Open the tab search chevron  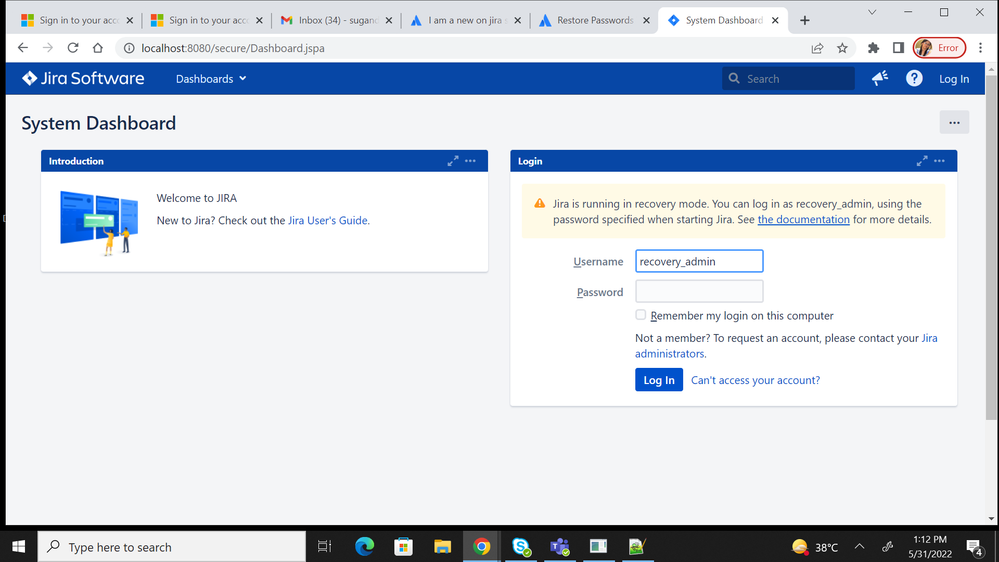(872, 12)
